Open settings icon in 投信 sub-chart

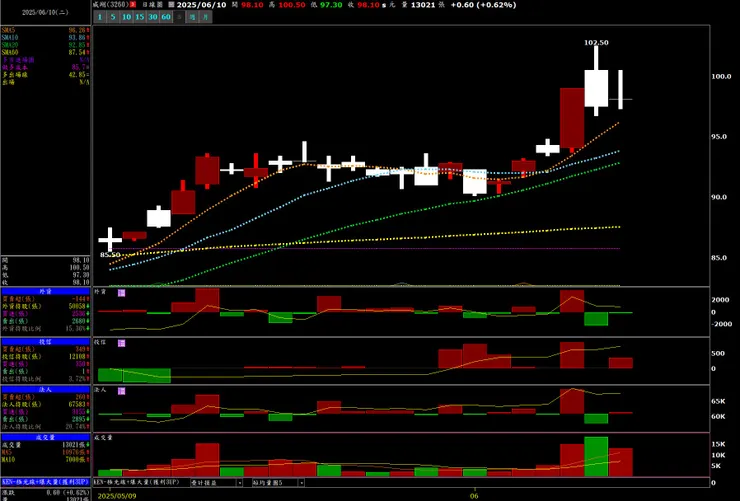[121, 343]
